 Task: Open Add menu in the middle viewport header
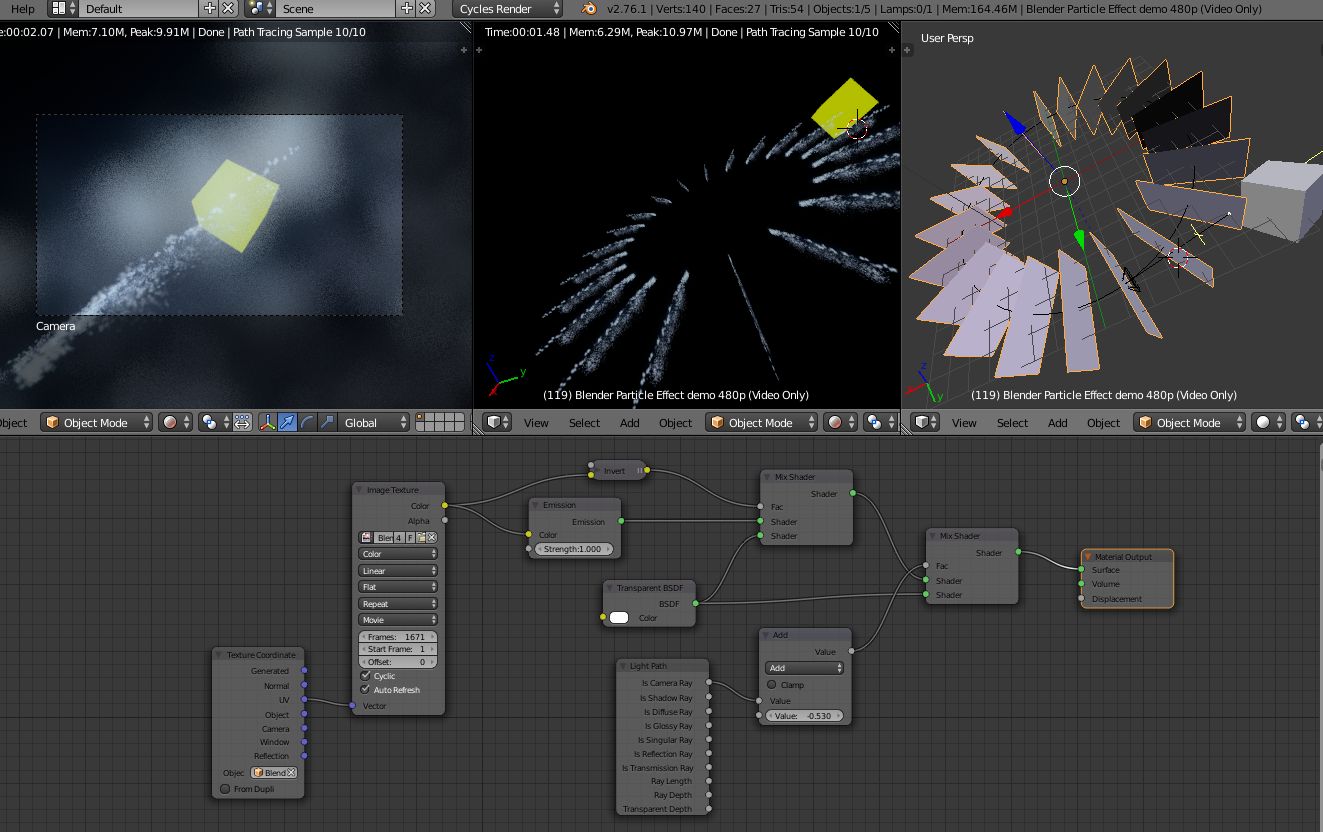[629, 423]
